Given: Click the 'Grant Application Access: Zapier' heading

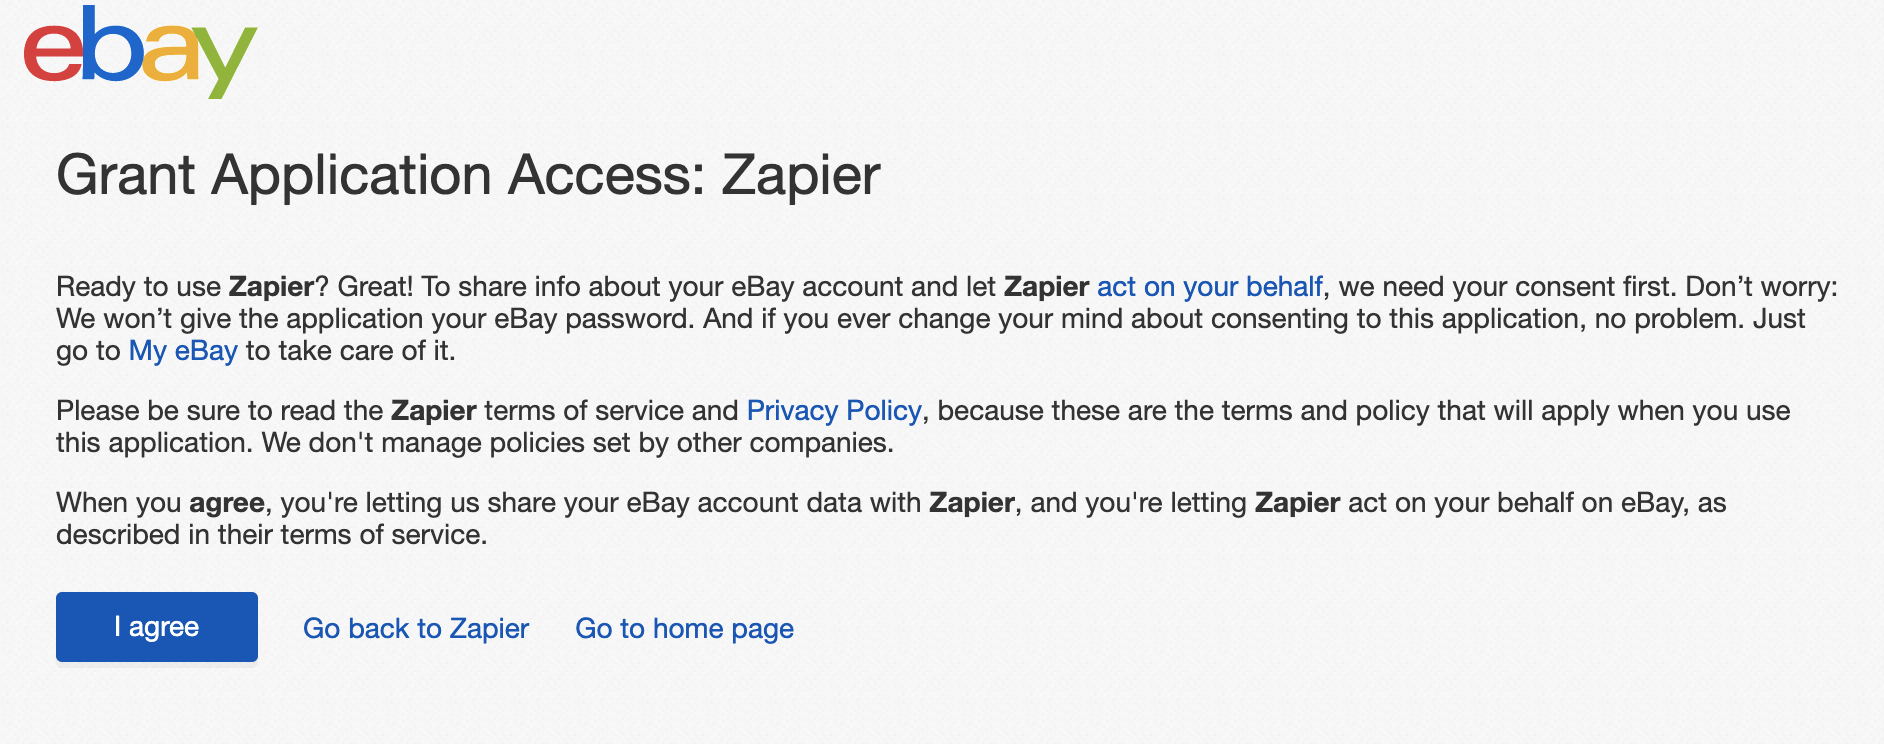Looking at the screenshot, I should coord(468,175).
